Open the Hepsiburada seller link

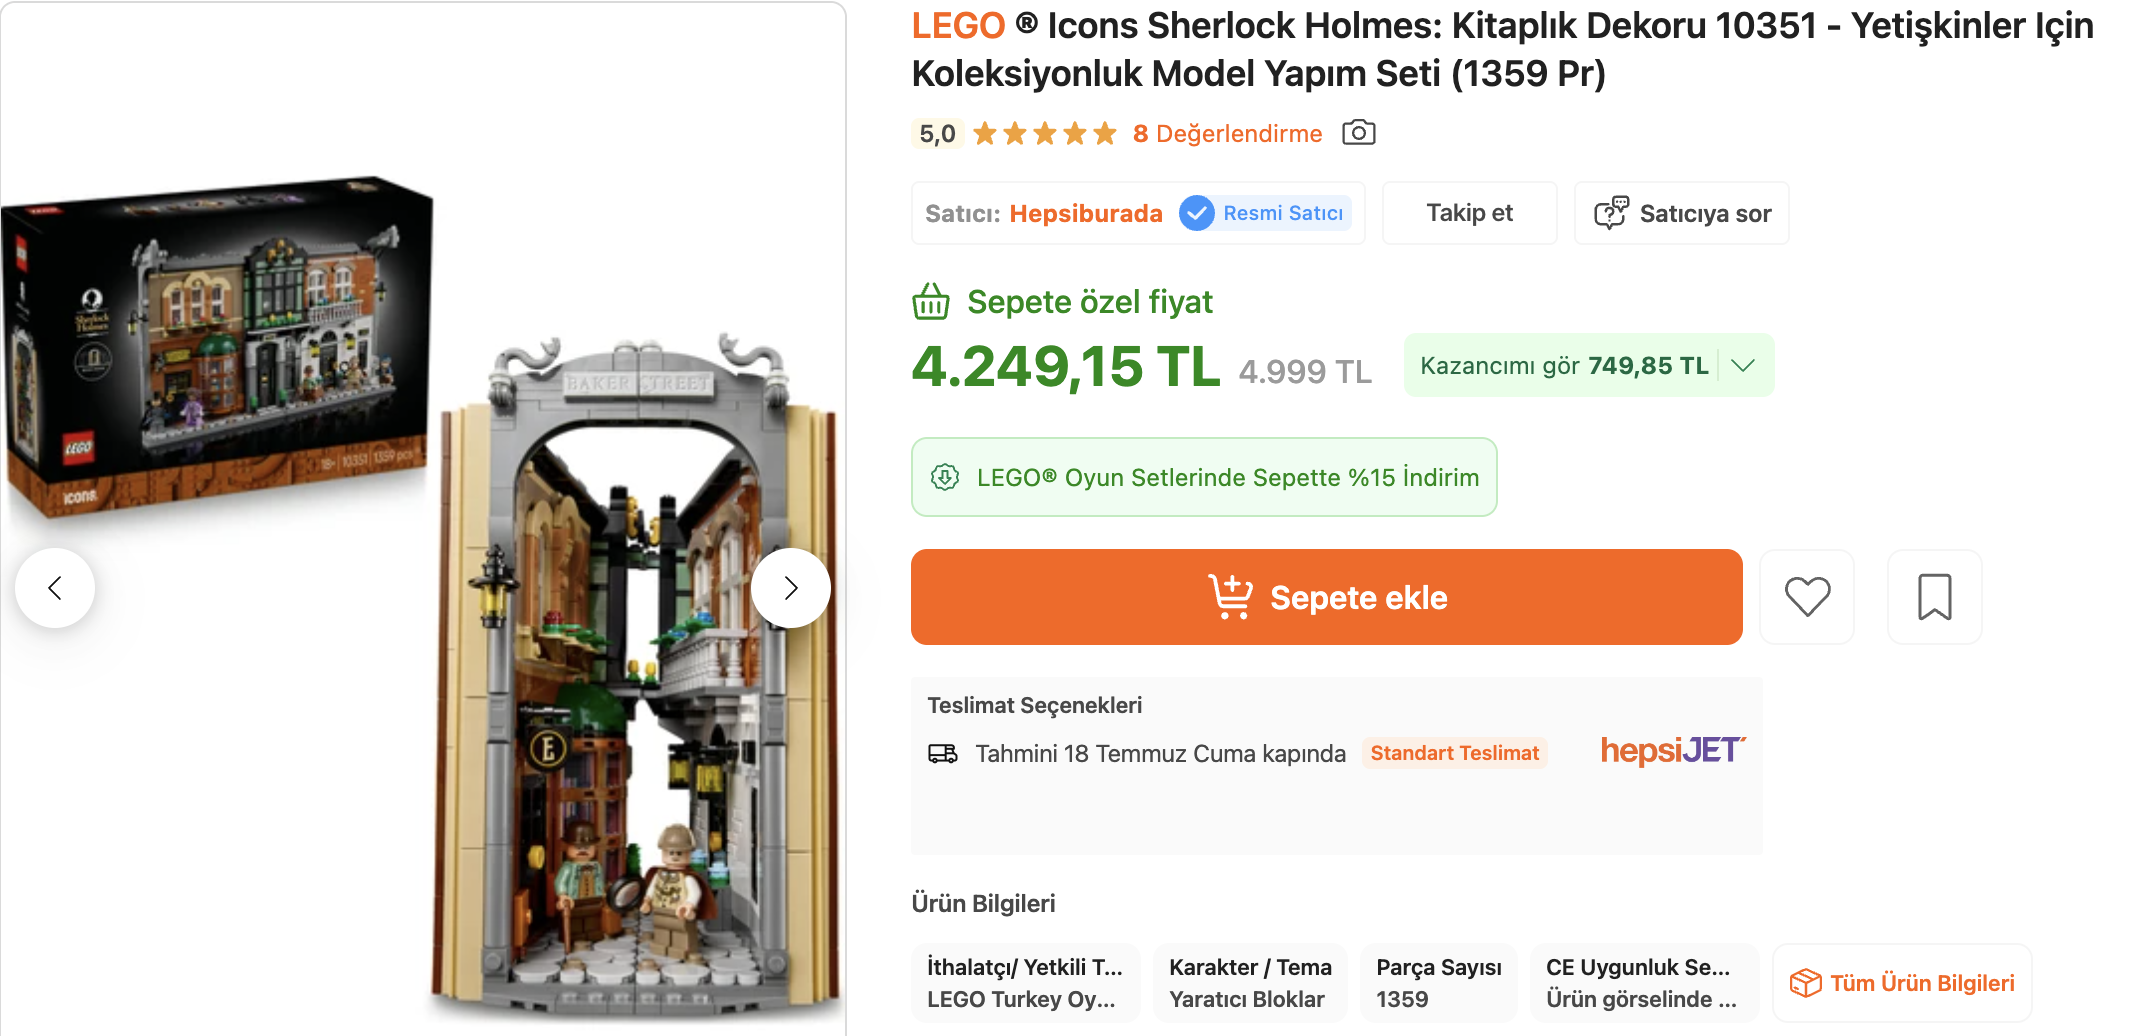pyautogui.click(x=1086, y=213)
